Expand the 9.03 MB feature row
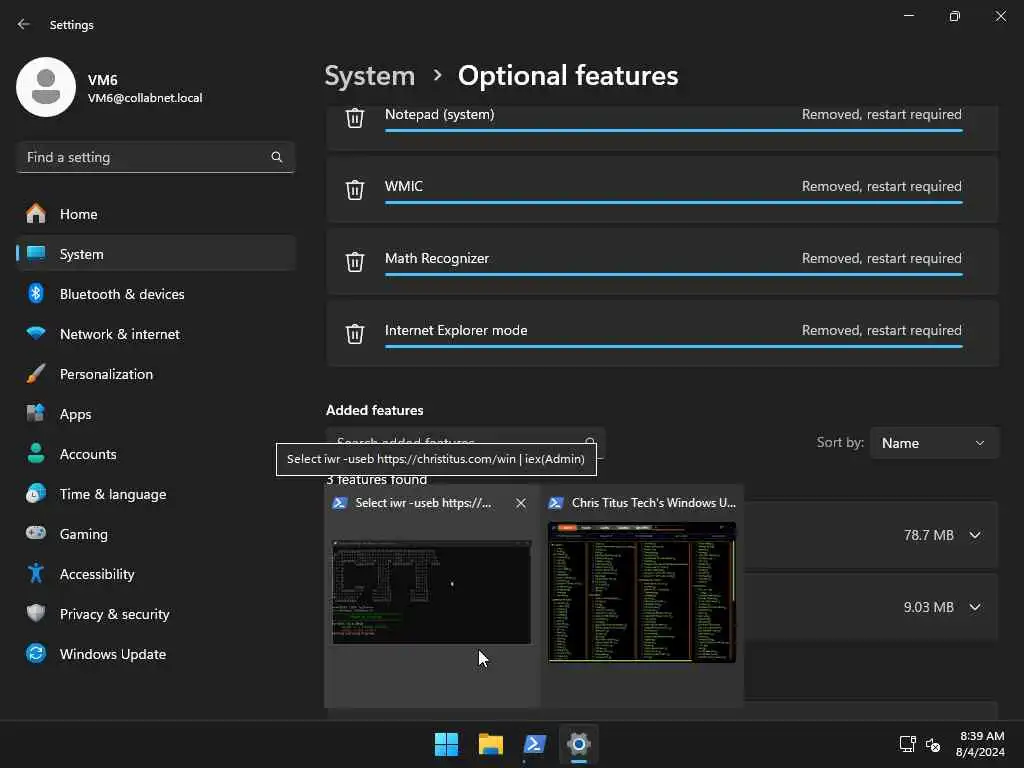1024x768 pixels. click(975, 607)
